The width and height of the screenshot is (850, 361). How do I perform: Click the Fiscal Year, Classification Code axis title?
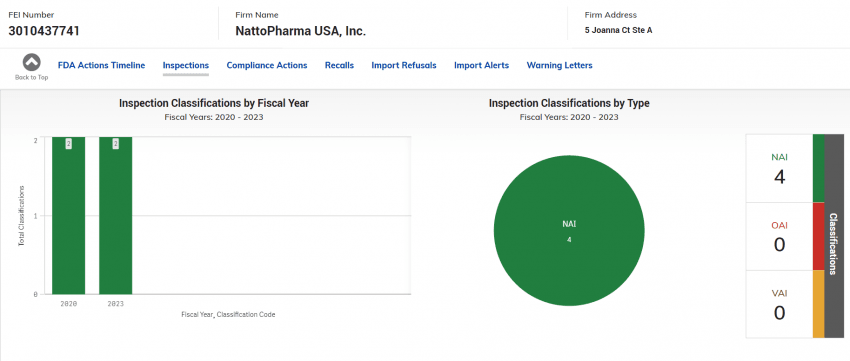(x=228, y=314)
